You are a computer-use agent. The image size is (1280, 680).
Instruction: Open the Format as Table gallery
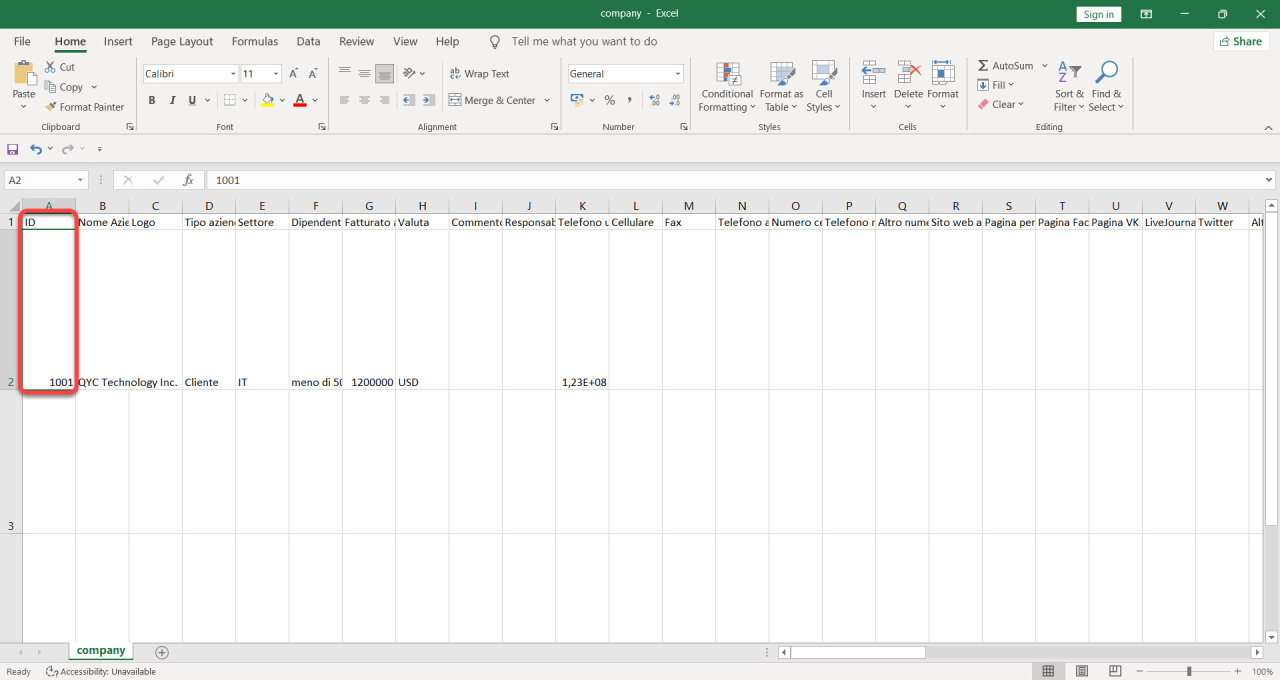(x=781, y=87)
